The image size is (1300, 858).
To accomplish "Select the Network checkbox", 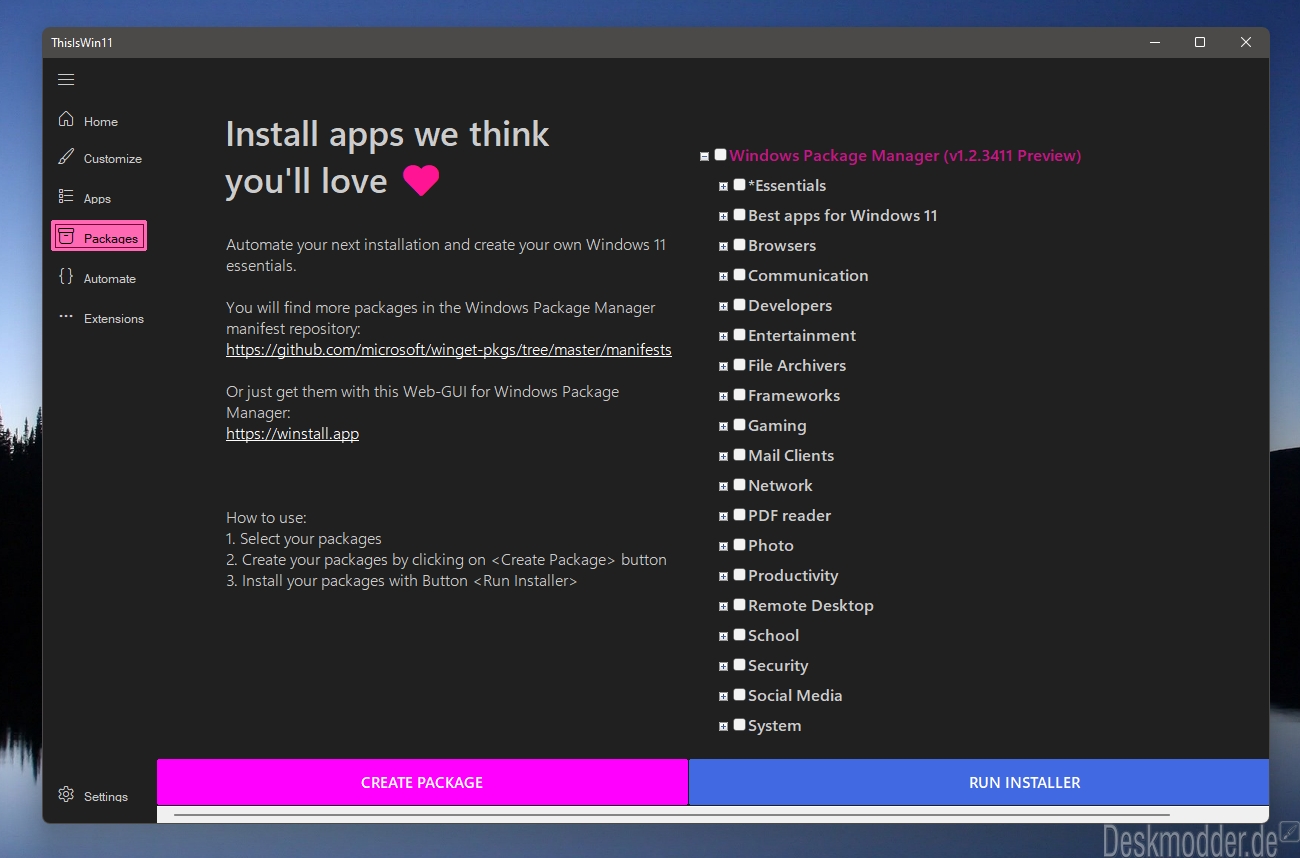I will (739, 485).
